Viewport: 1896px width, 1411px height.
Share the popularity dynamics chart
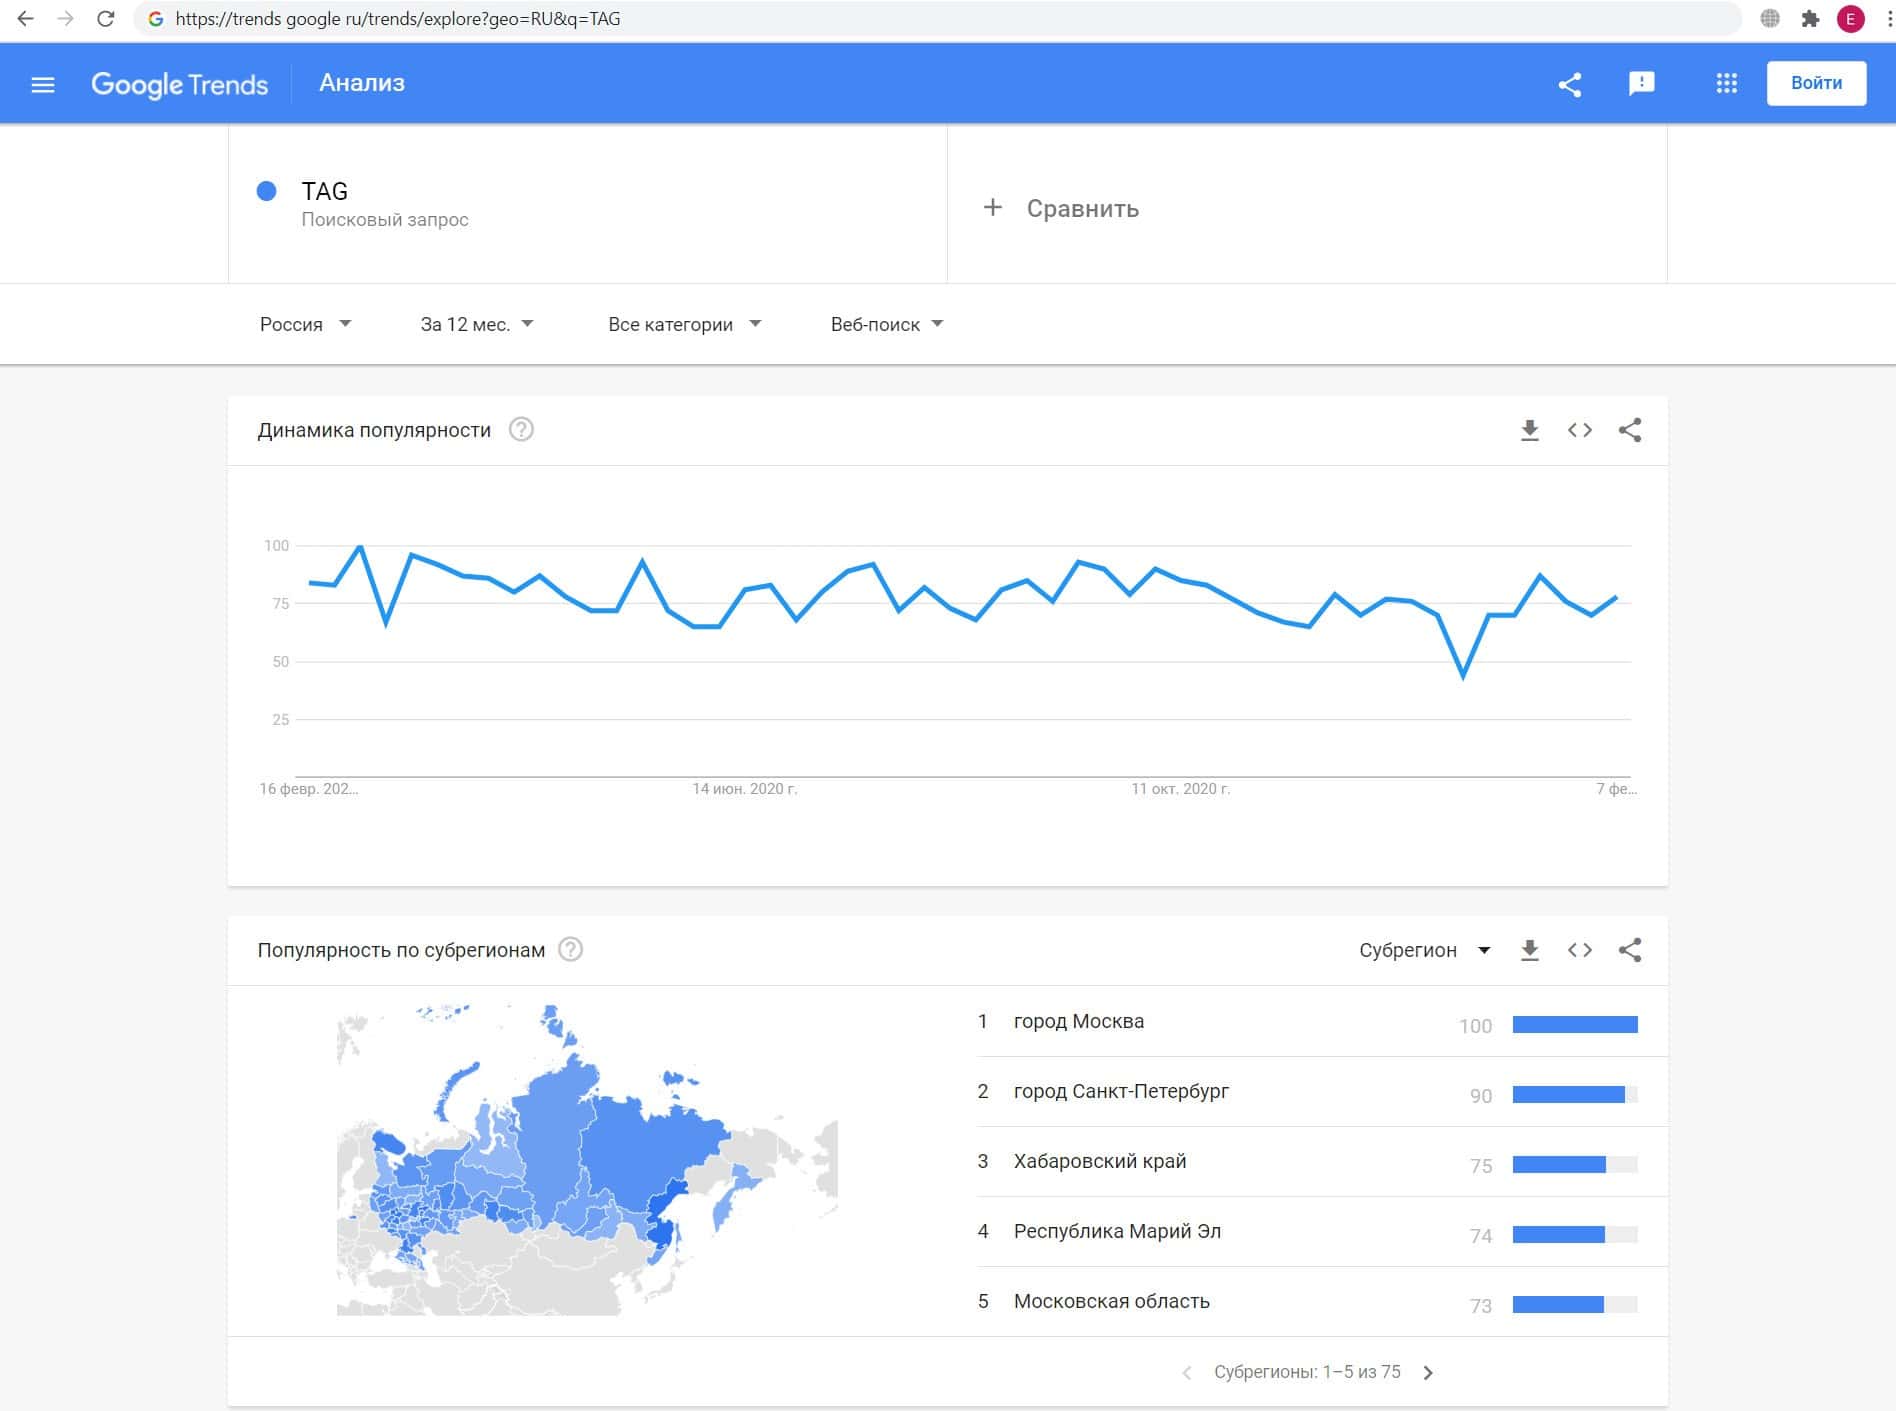coord(1630,431)
